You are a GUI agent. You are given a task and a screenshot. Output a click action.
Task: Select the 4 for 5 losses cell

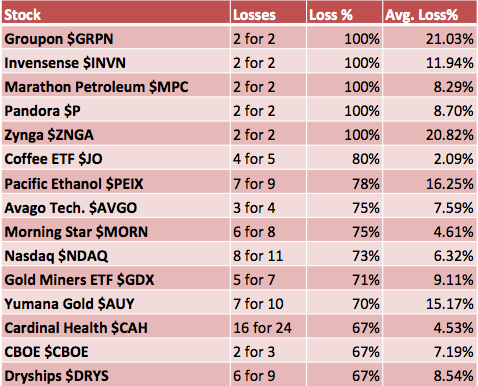click(x=268, y=158)
